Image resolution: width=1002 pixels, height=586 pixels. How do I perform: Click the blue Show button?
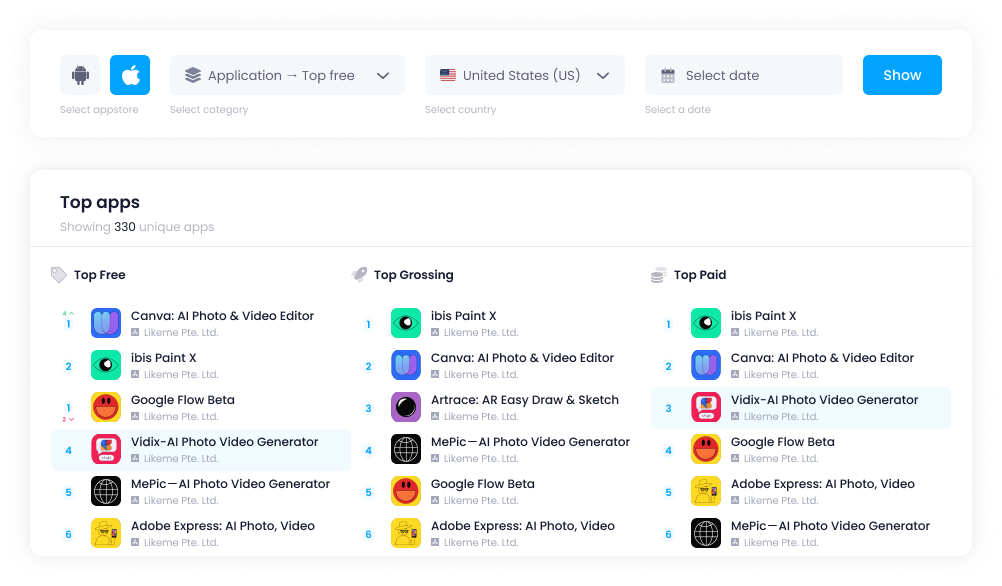pos(902,75)
